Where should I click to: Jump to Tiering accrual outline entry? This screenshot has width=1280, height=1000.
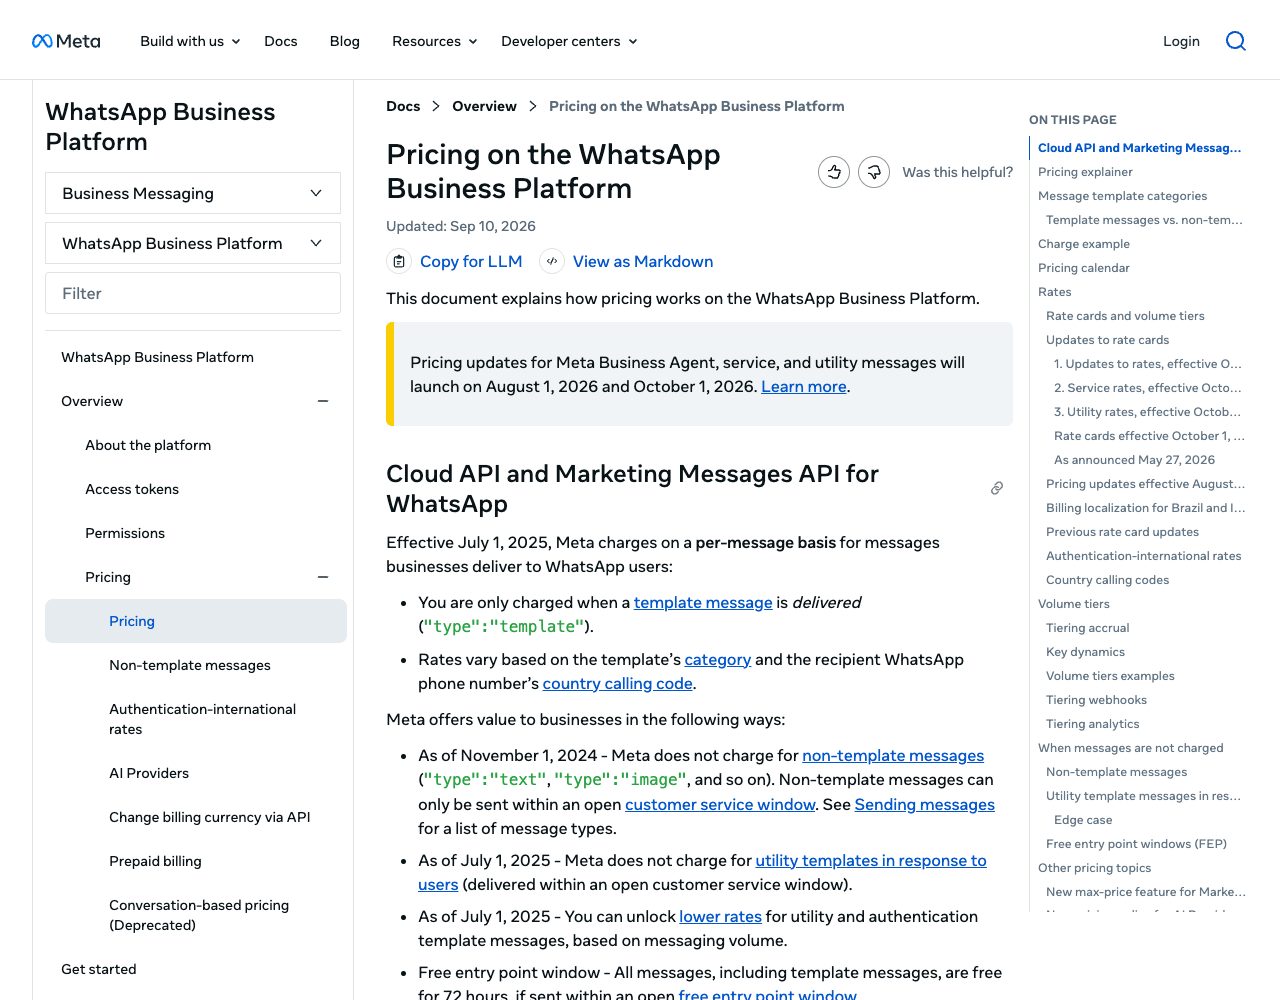(x=1087, y=628)
